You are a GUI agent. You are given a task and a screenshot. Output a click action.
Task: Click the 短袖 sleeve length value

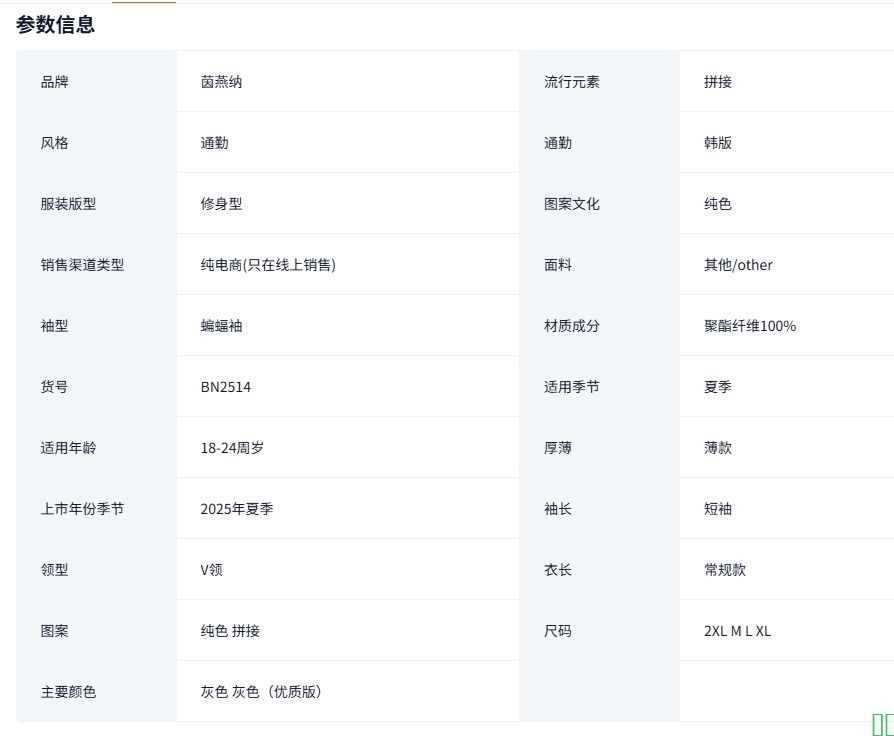(x=718, y=509)
